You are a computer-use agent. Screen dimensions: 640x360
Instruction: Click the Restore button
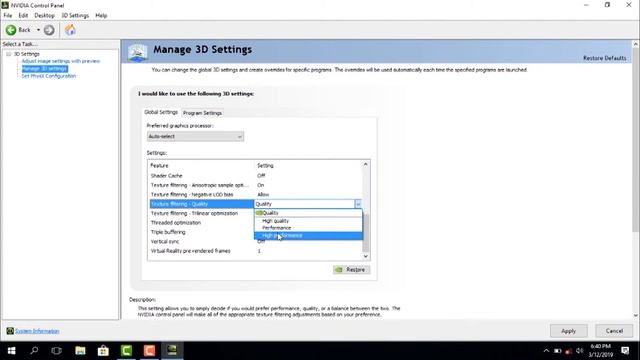[x=351, y=270]
